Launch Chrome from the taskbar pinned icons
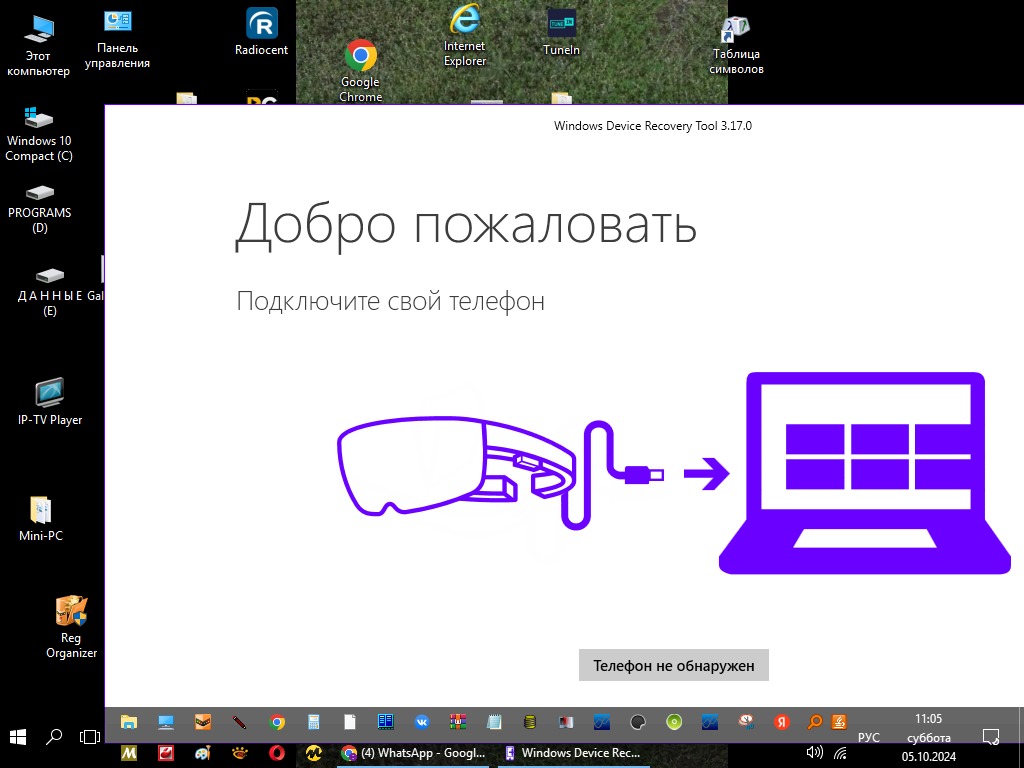1024x768 pixels. [x=277, y=722]
